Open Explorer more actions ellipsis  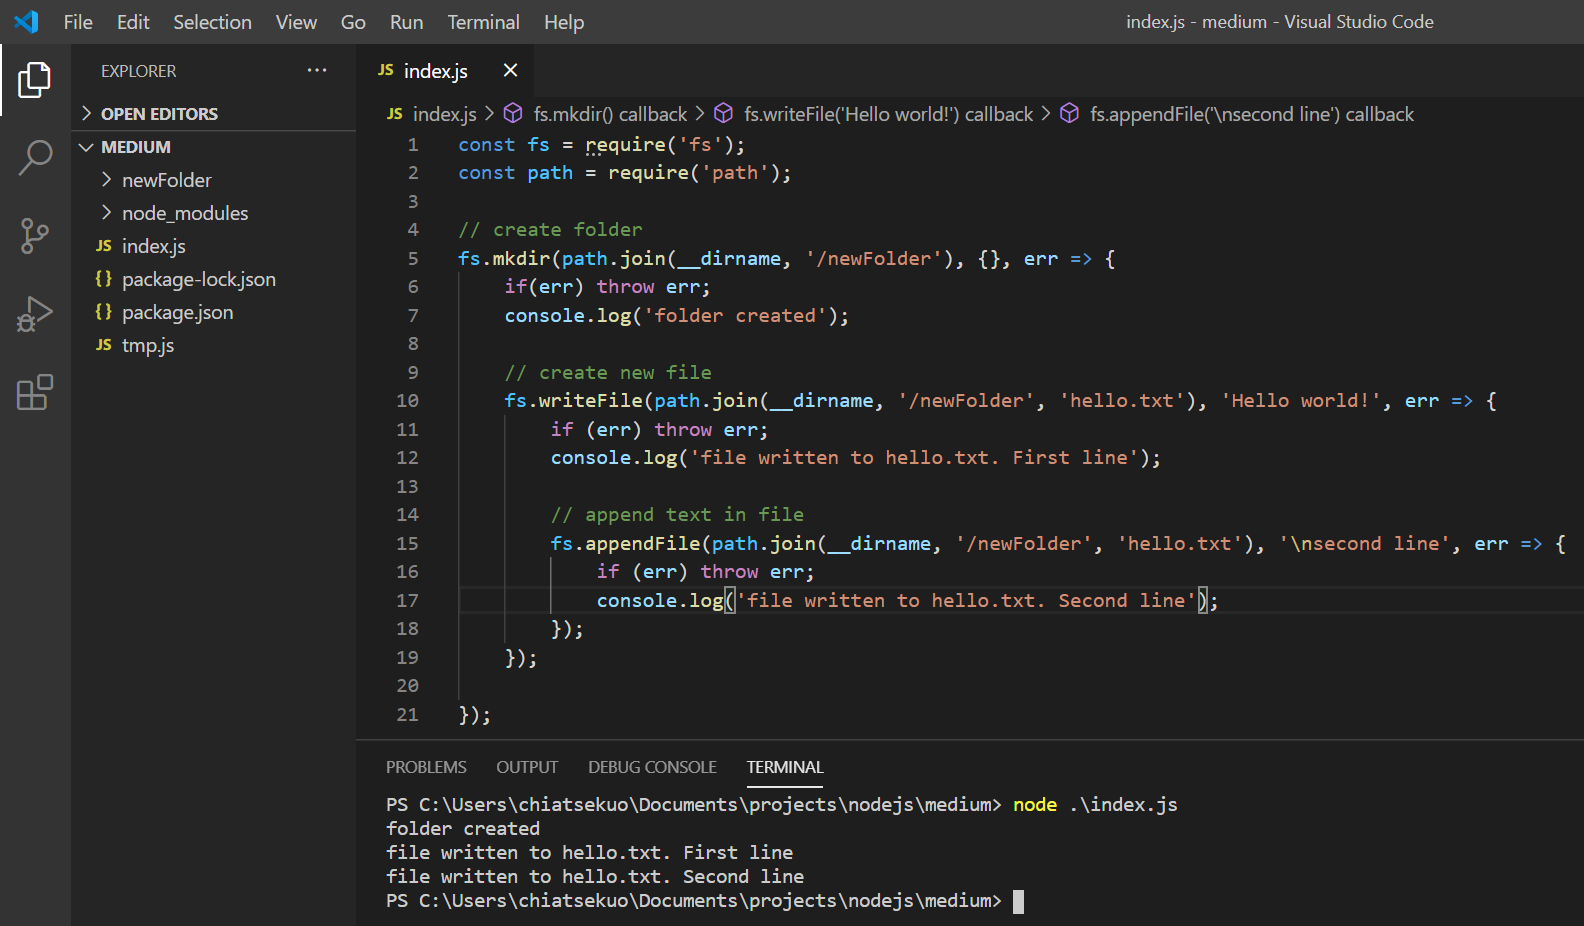317,70
